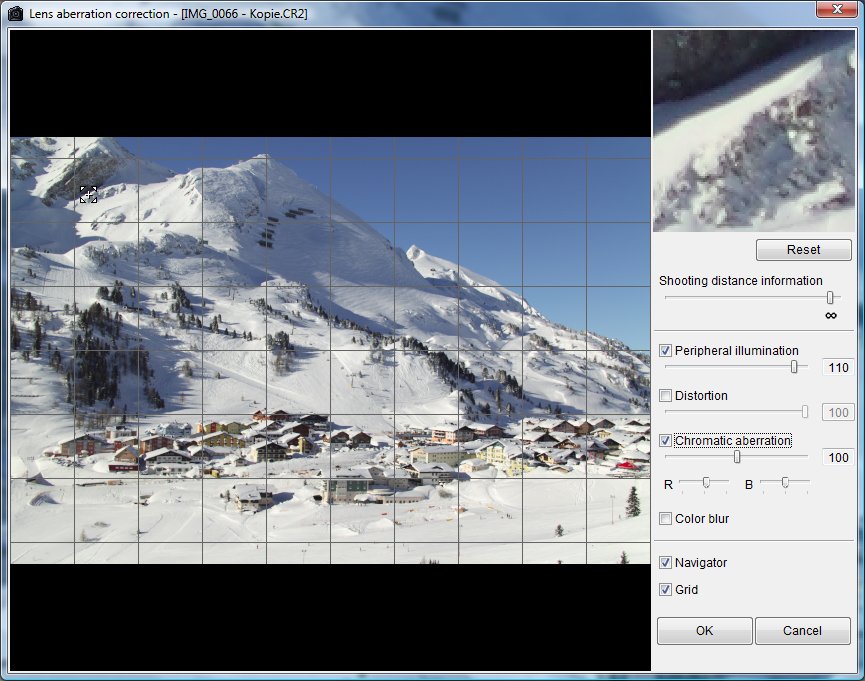Confirm changes with the OK button

click(x=704, y=631)
